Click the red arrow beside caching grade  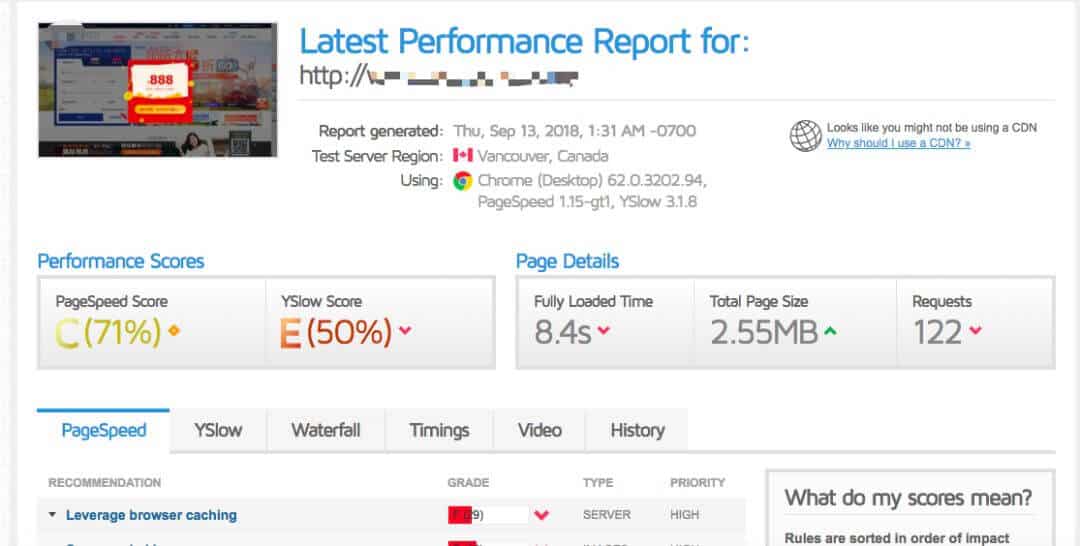[542, 515]
